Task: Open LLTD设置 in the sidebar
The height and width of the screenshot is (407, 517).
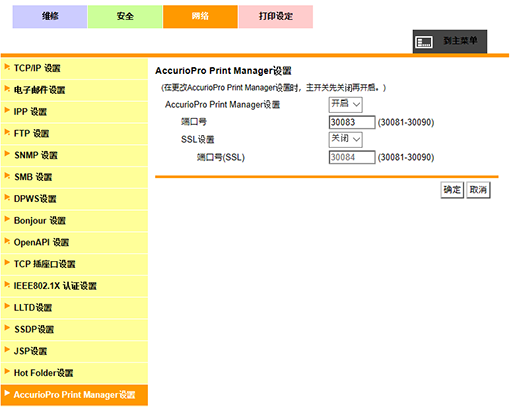Action: pos(74,308)
